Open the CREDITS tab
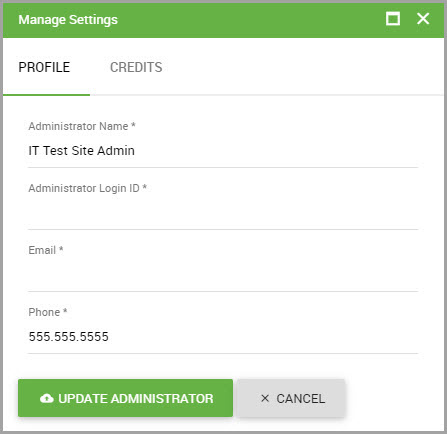Viewport: 447px width, 434px height. (x=136, y=67)
